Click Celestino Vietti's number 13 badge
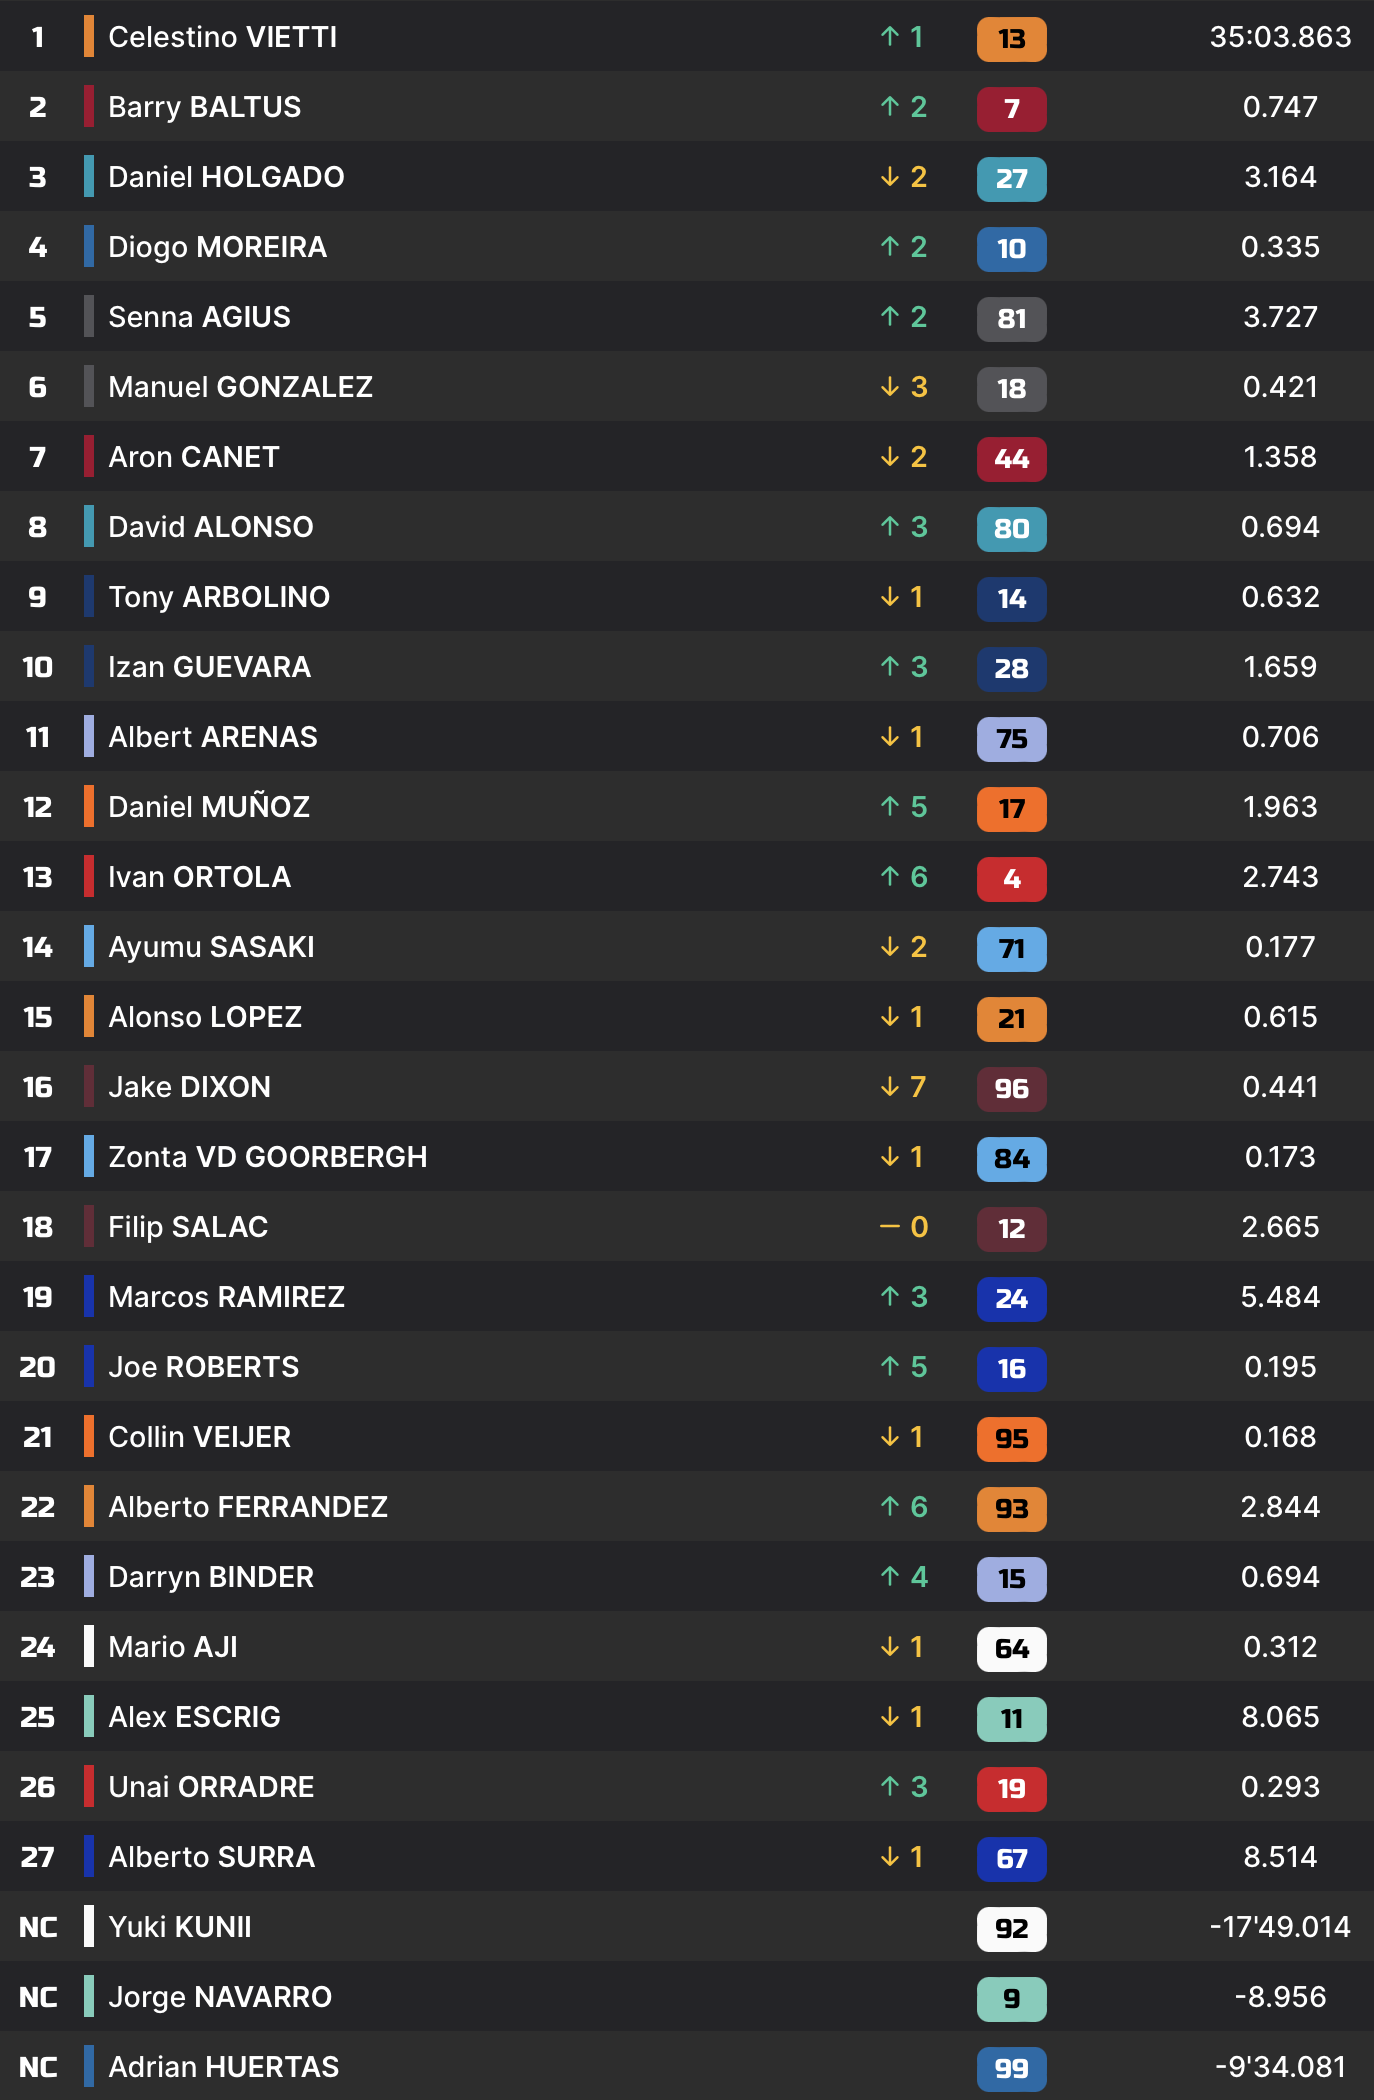 tap(1011, 39)
